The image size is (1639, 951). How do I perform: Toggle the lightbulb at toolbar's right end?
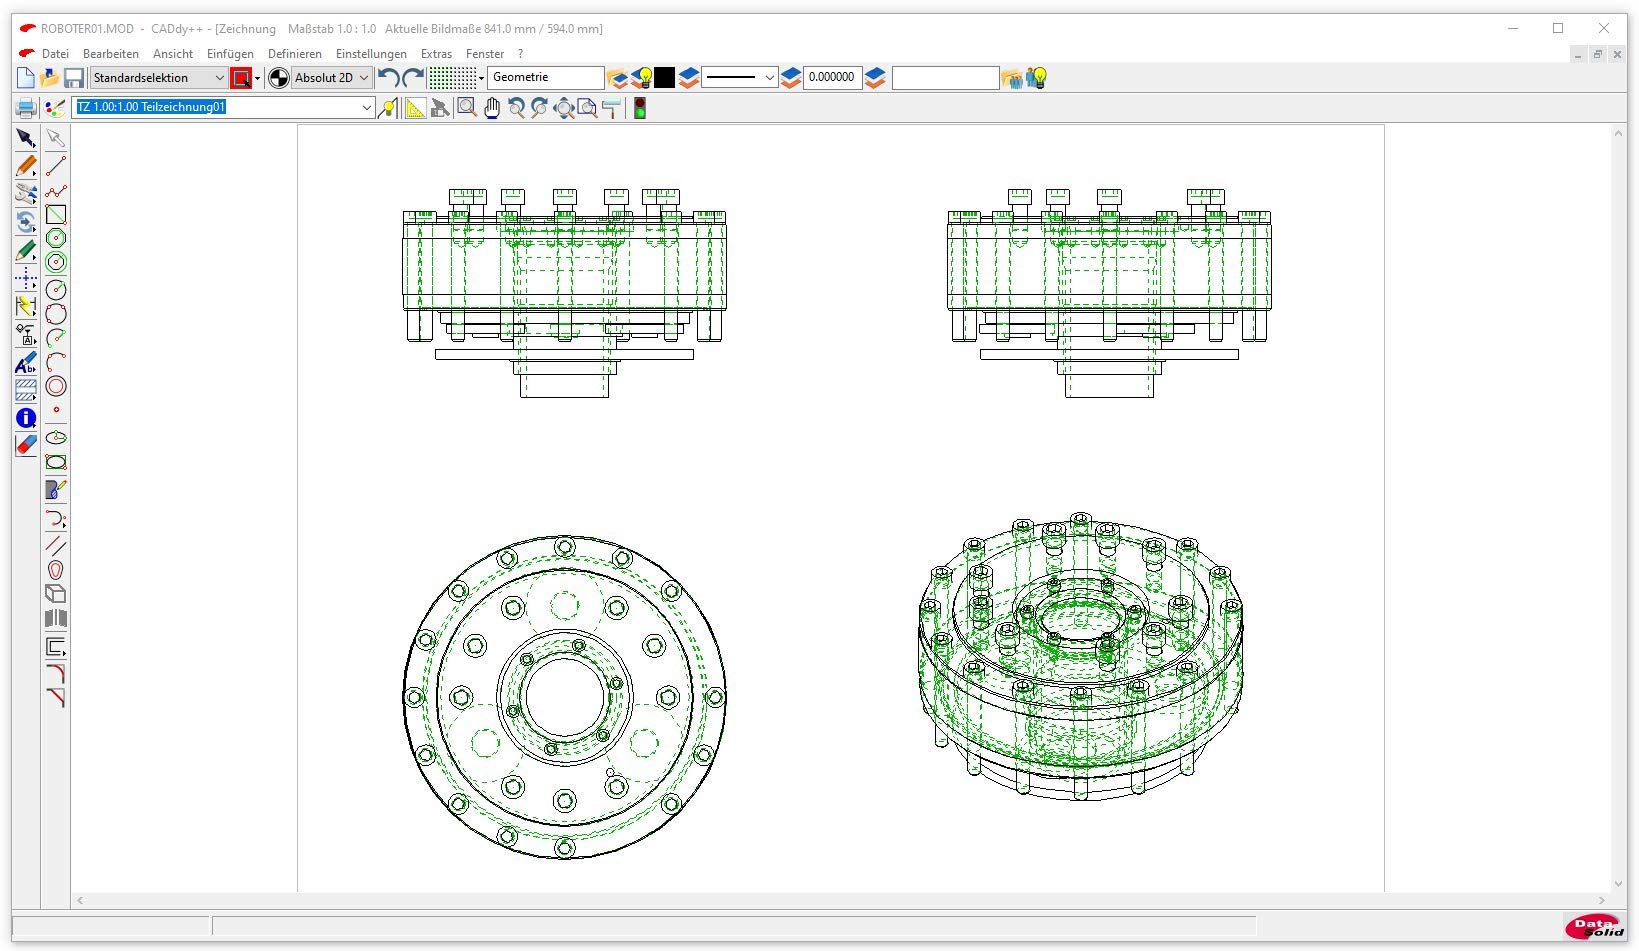(1037, 78)
